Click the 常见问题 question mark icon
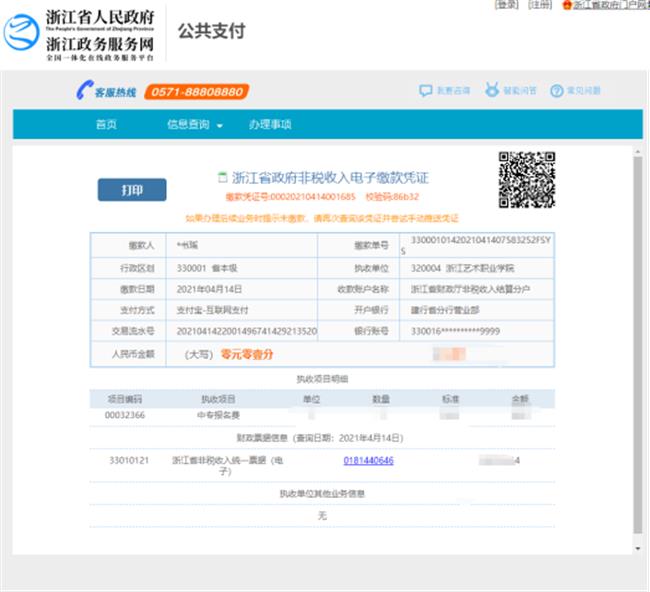 pos(557,91)
